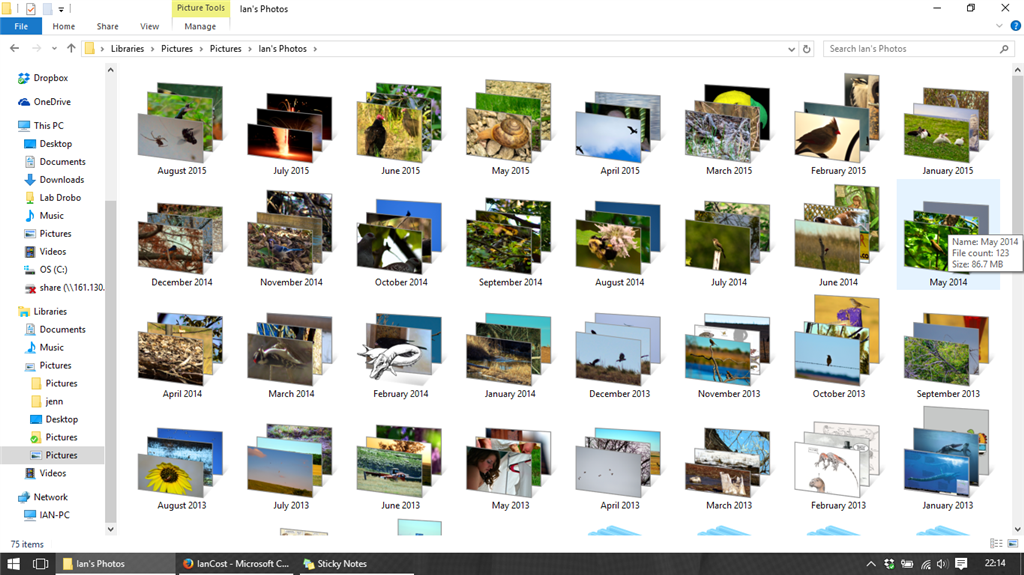
Task: Click the Sticky Notes taskbar button
Action: (335, 564)
